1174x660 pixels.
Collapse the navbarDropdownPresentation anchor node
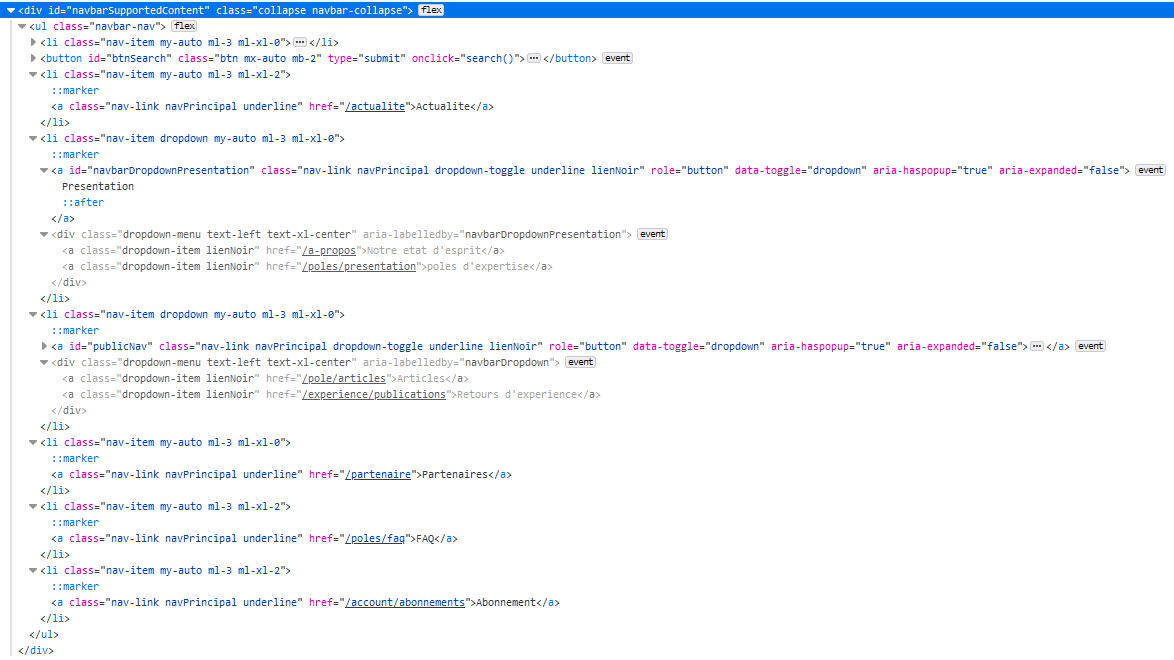(45, 170)
